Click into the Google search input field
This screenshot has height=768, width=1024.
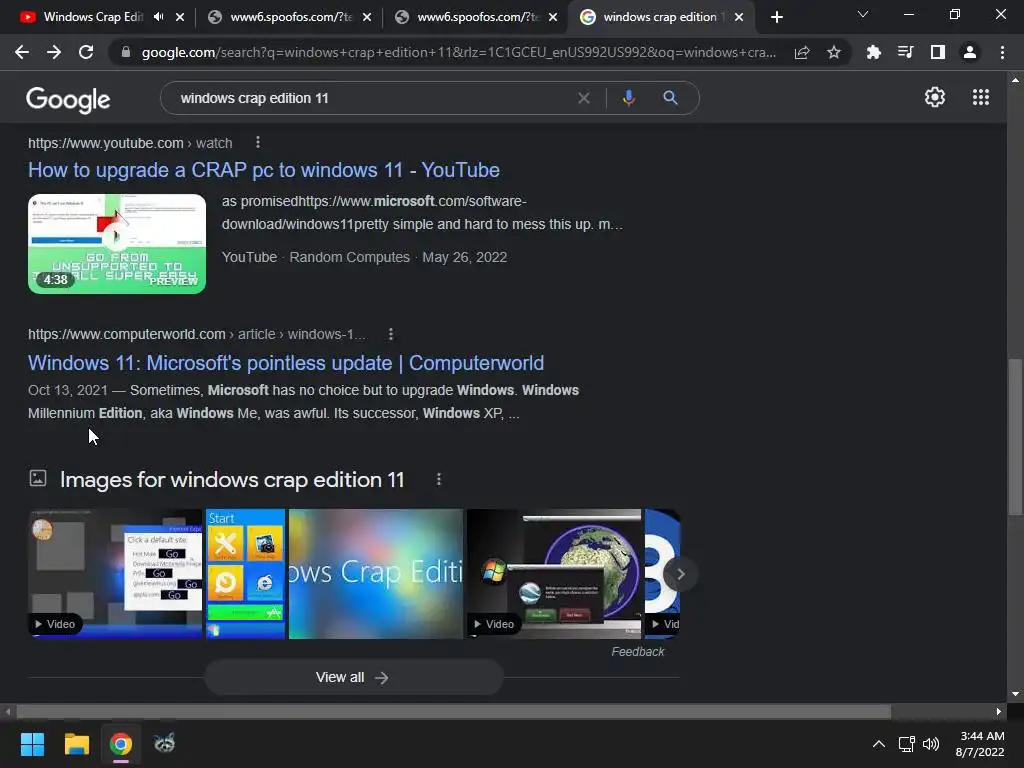pyautogui.click(x=372, y=98)
